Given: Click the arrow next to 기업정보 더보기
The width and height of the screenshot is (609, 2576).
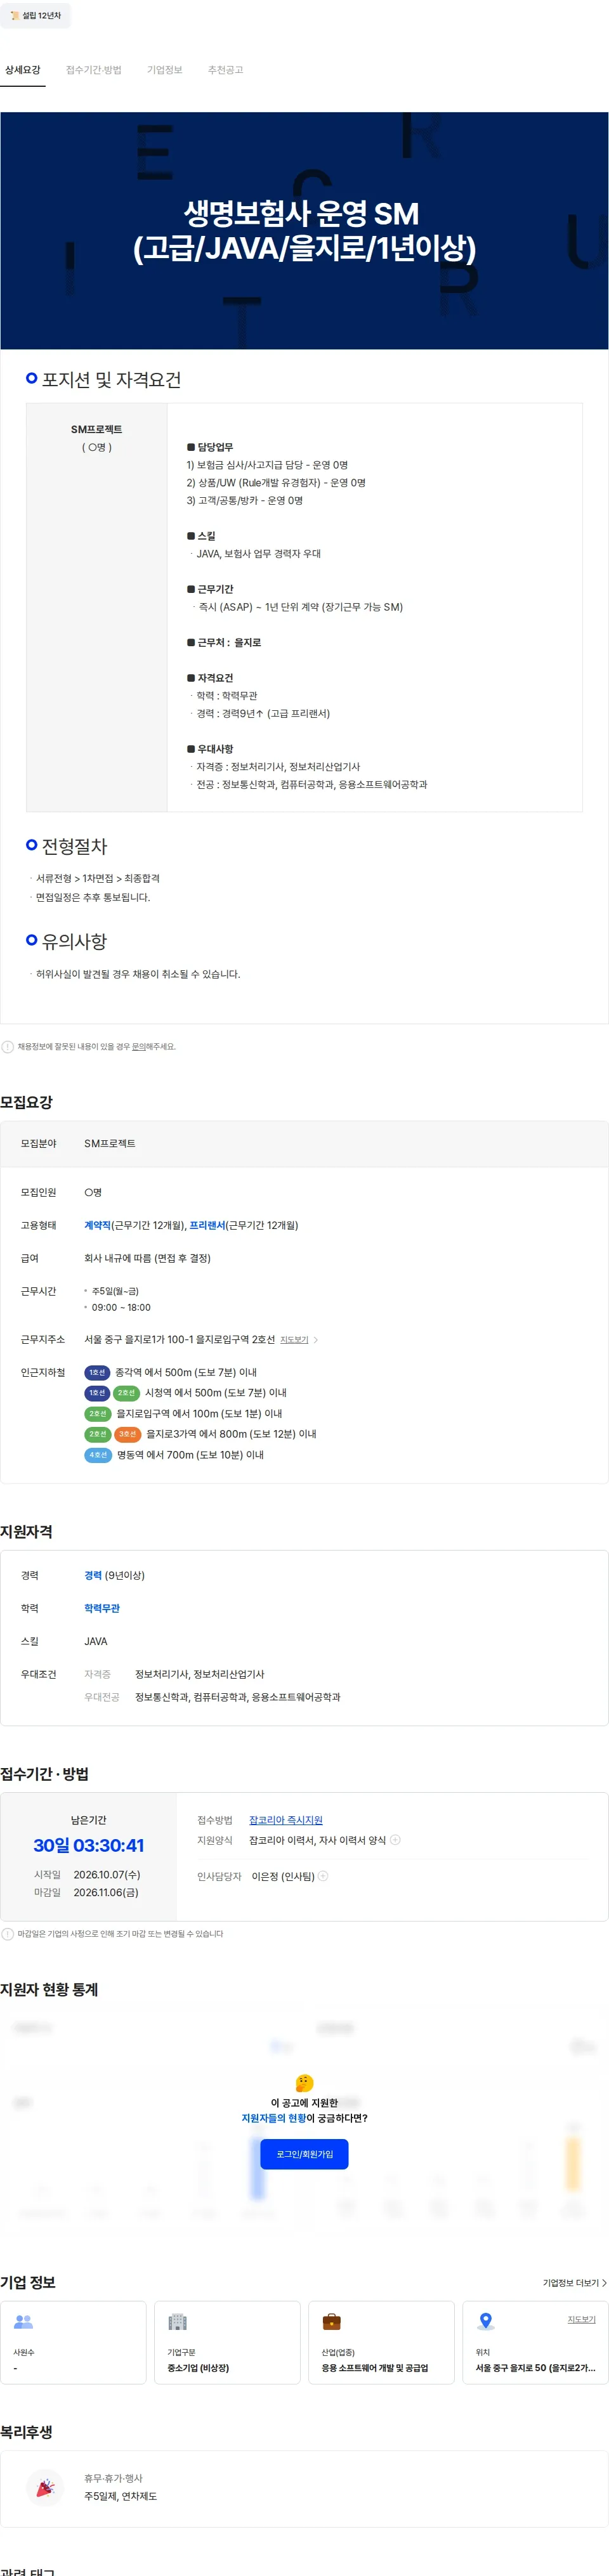Looking at the screenshot, I should 604,2283.
